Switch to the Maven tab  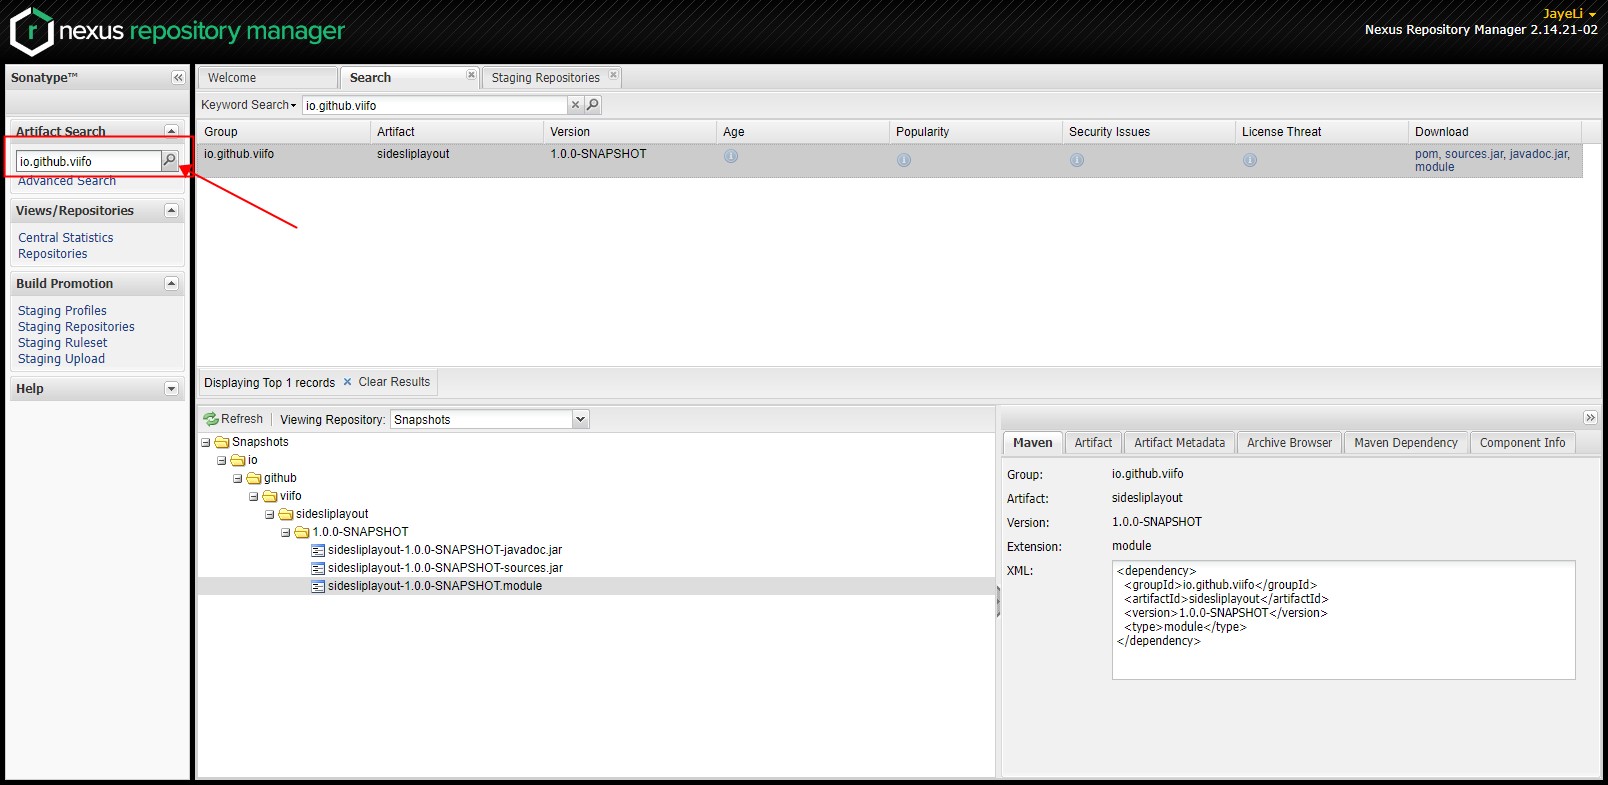point(1032,443)
